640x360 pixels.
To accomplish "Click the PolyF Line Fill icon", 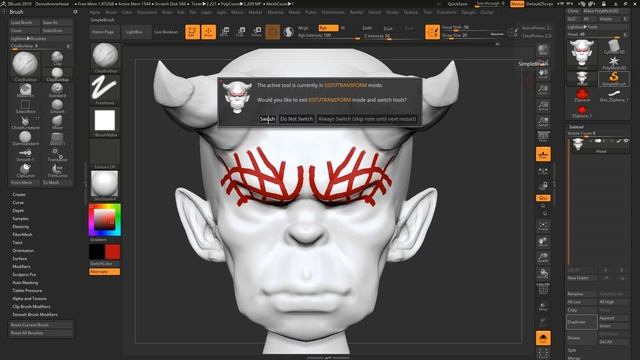I will click(x=543, y=288).
